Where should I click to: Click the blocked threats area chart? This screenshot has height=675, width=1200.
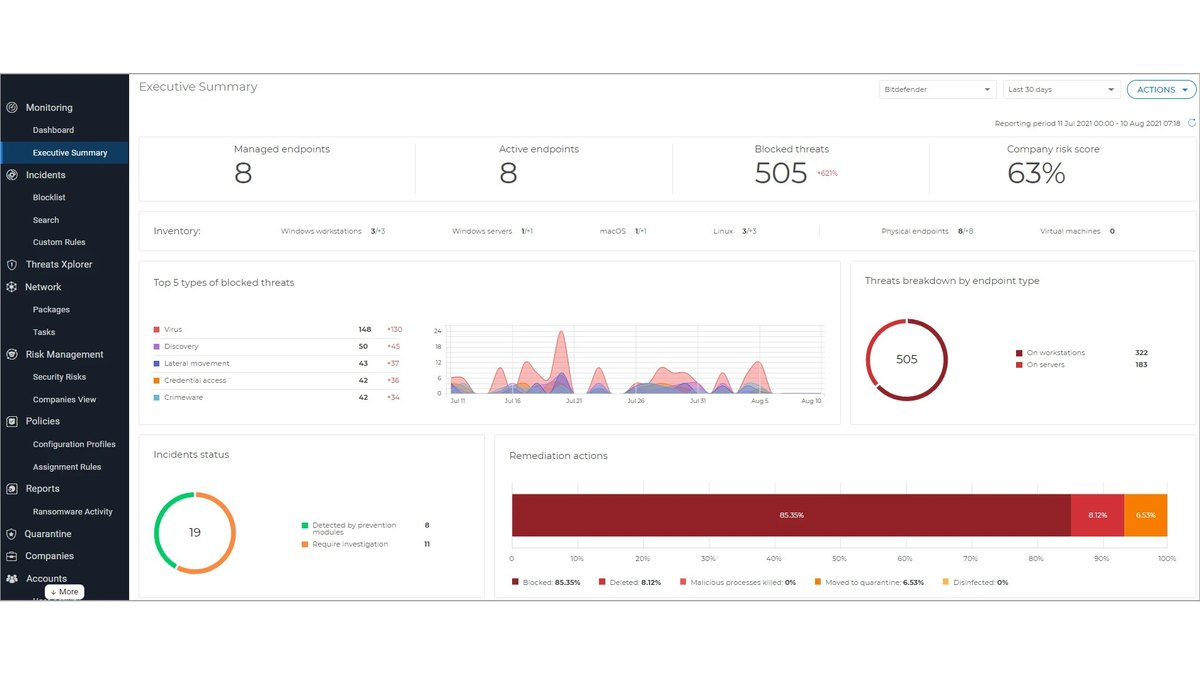coord(636,362)
